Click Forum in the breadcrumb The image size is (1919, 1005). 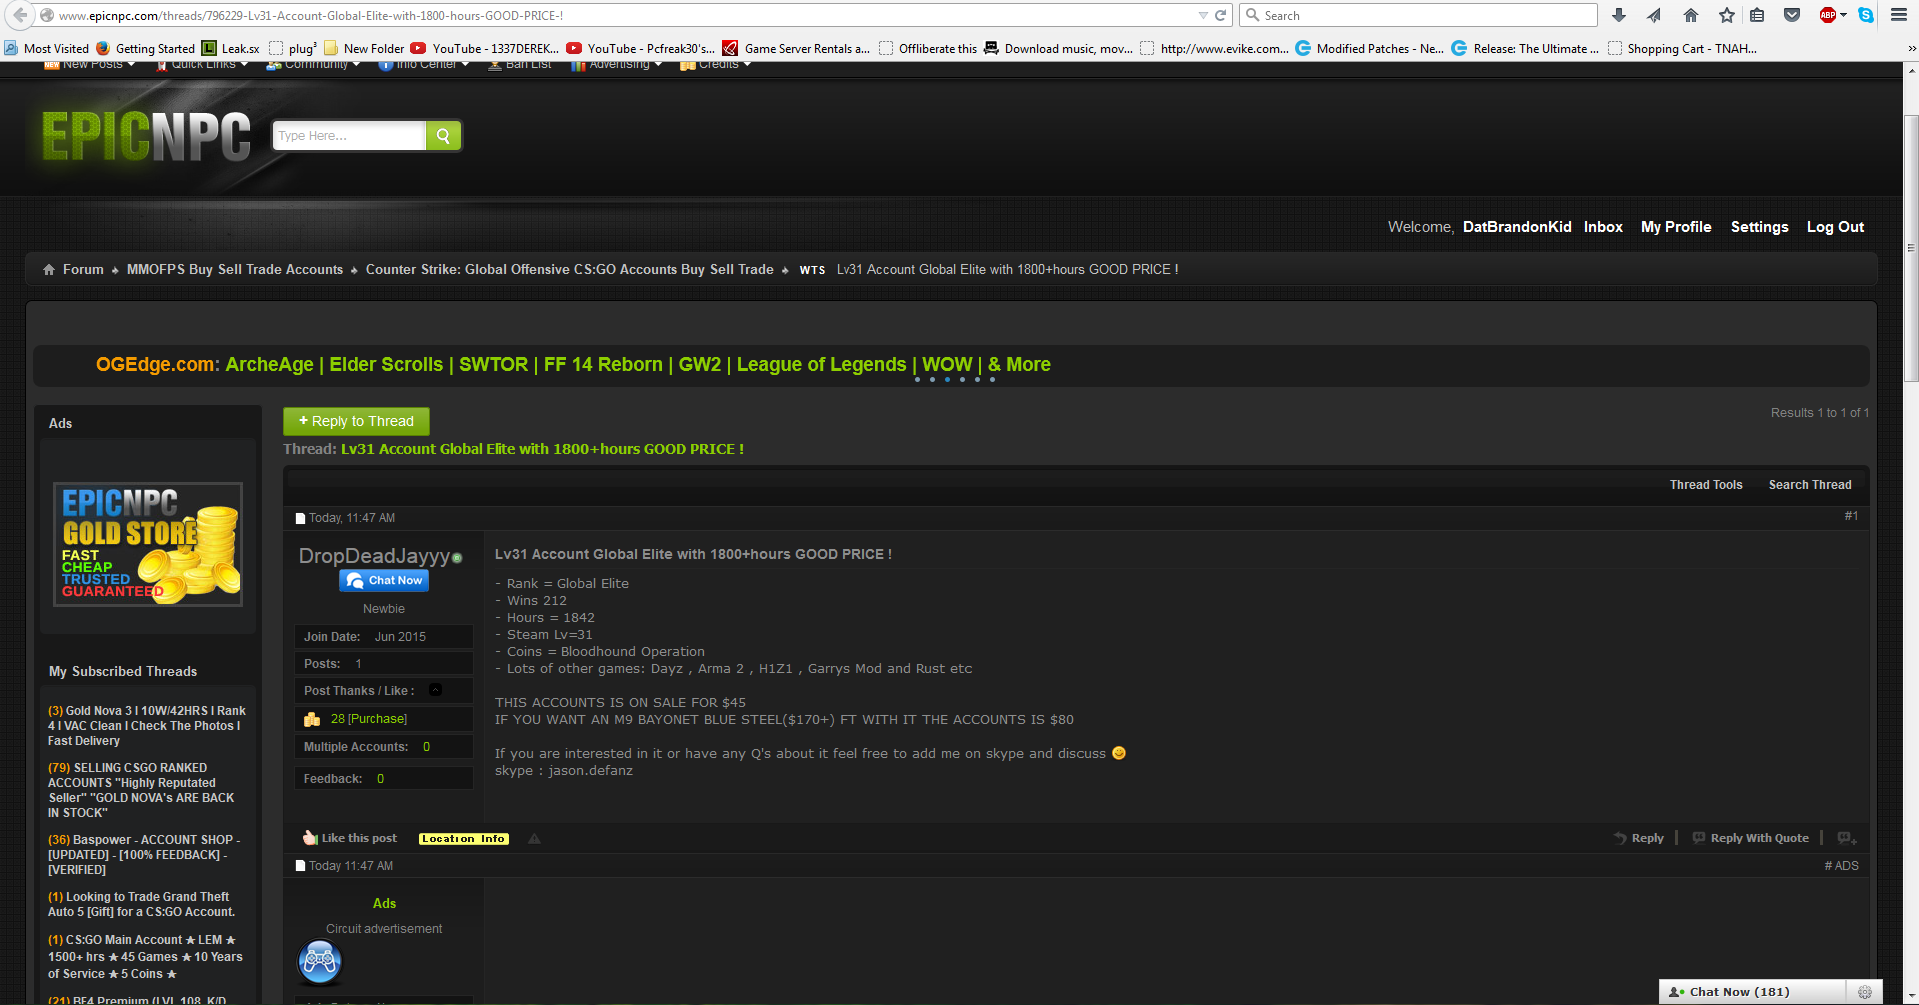pos(83,270)
